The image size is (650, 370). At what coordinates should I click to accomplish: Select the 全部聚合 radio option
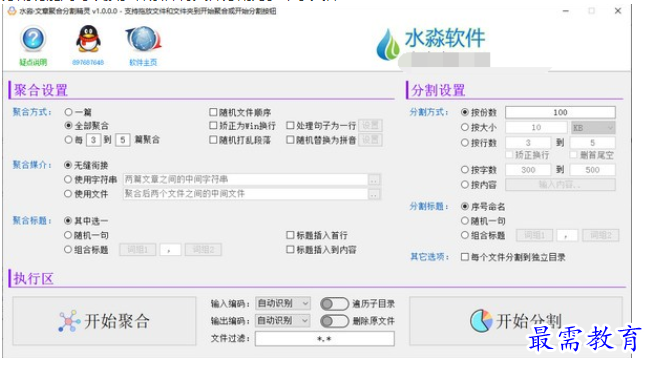point(68,126)
